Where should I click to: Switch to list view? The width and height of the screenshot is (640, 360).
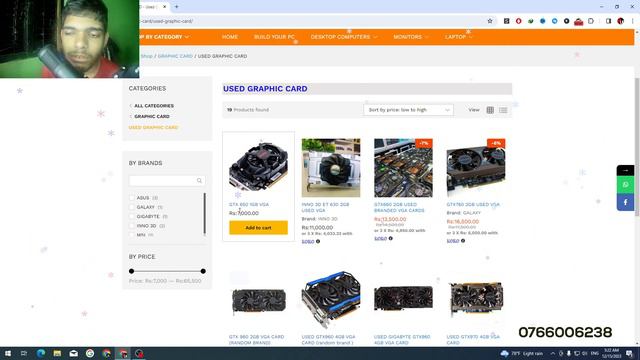(x=503, y=110)
